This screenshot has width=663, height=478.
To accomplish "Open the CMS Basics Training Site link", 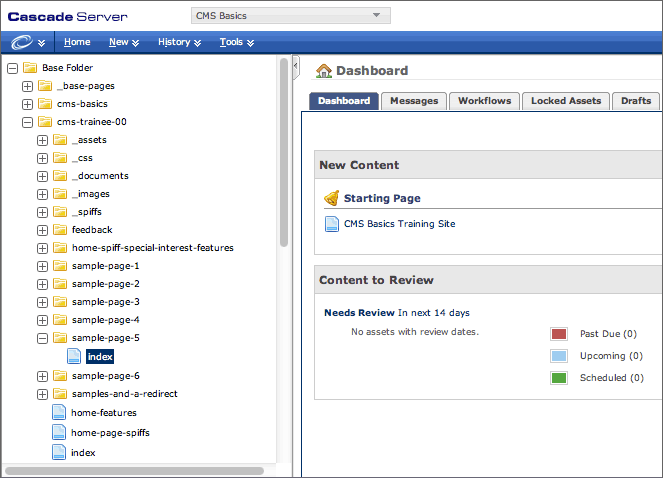I will 399,224.
